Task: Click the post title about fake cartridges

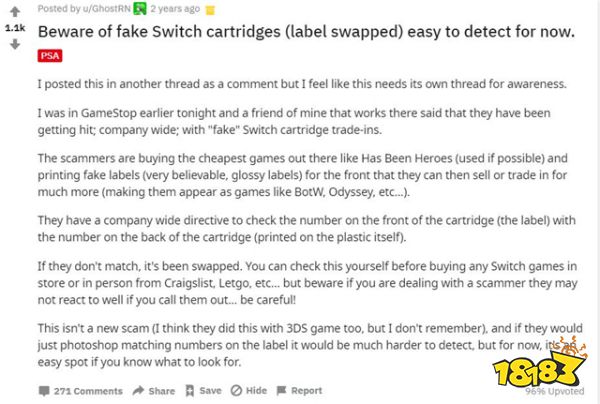Action: [x=305, y=33]
